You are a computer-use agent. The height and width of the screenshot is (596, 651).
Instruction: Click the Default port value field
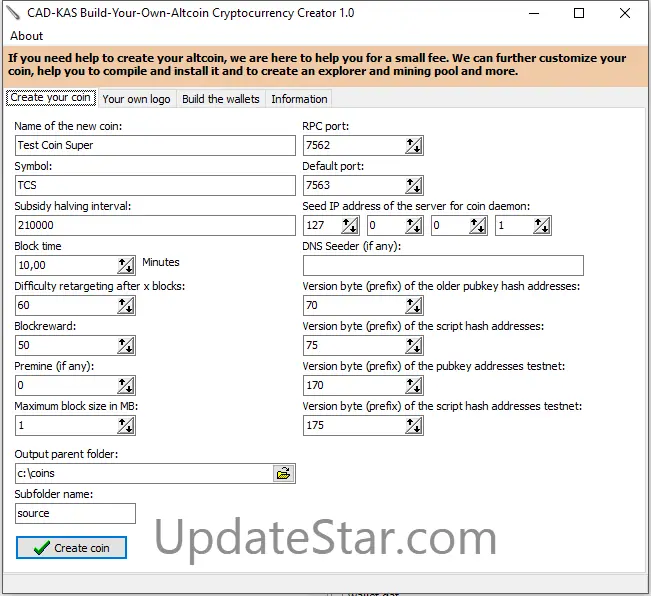[354, 185]
